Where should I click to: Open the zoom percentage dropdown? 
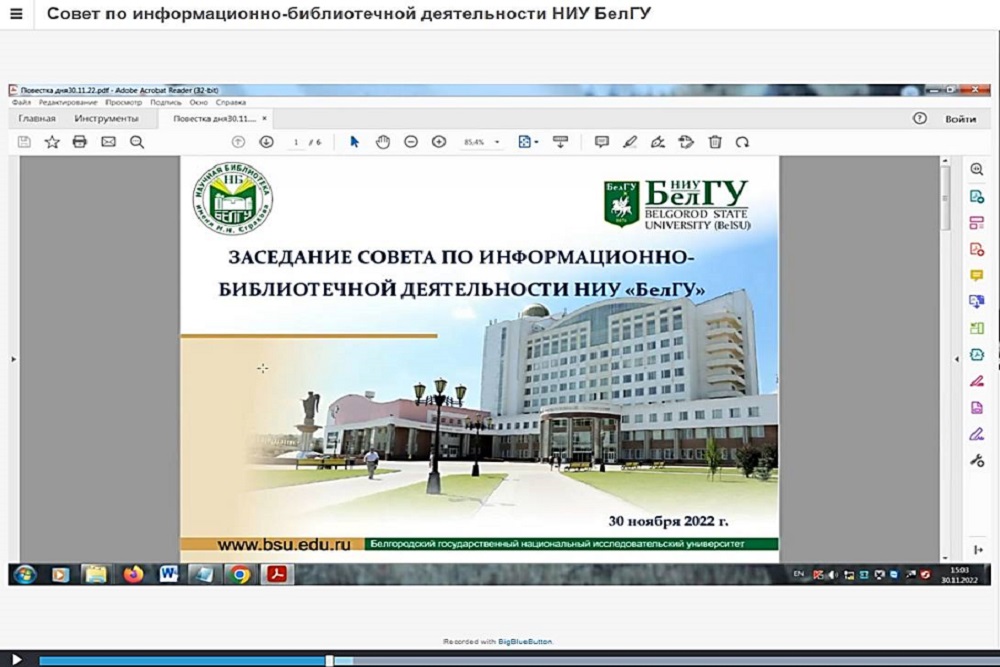coord(497,143)
